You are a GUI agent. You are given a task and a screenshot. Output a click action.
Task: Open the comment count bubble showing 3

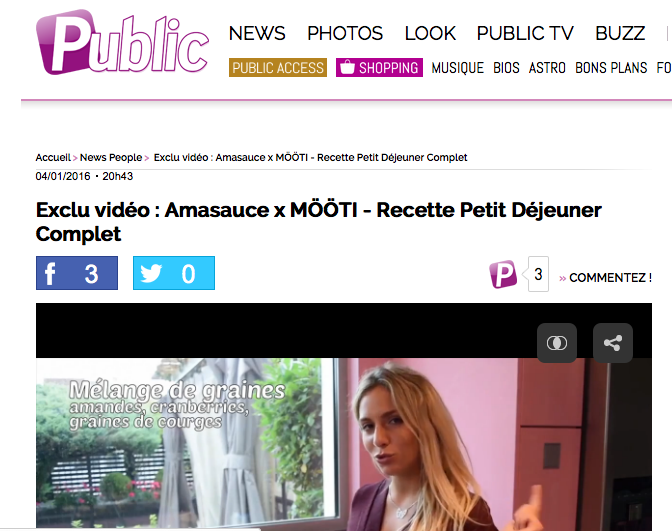pos(538,274)
